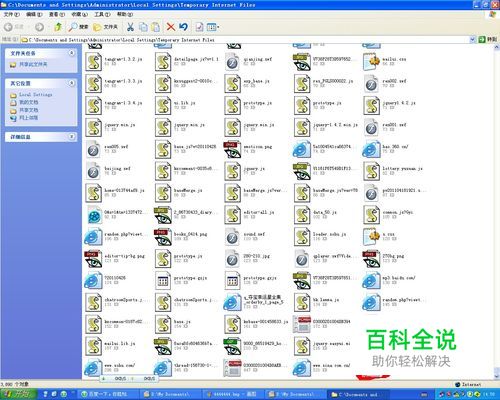500x400 pixels.
Task: Click the blue Undo arrow icon
Action: click(x=183, y=27)
